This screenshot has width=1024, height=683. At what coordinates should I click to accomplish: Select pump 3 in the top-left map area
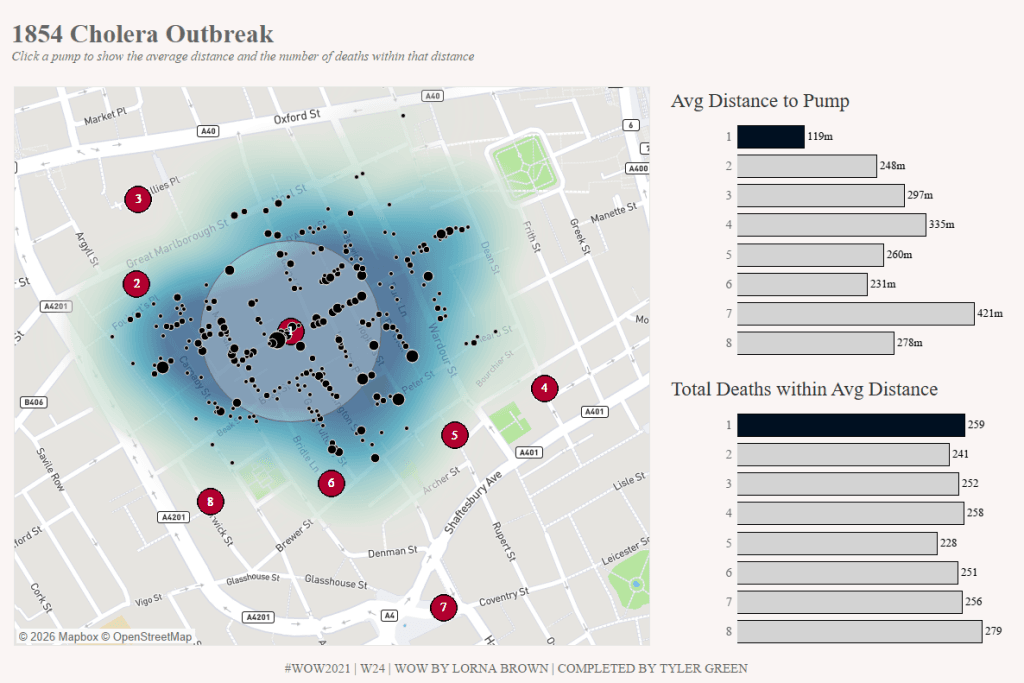pyautogui.click(x=137, y=199)
